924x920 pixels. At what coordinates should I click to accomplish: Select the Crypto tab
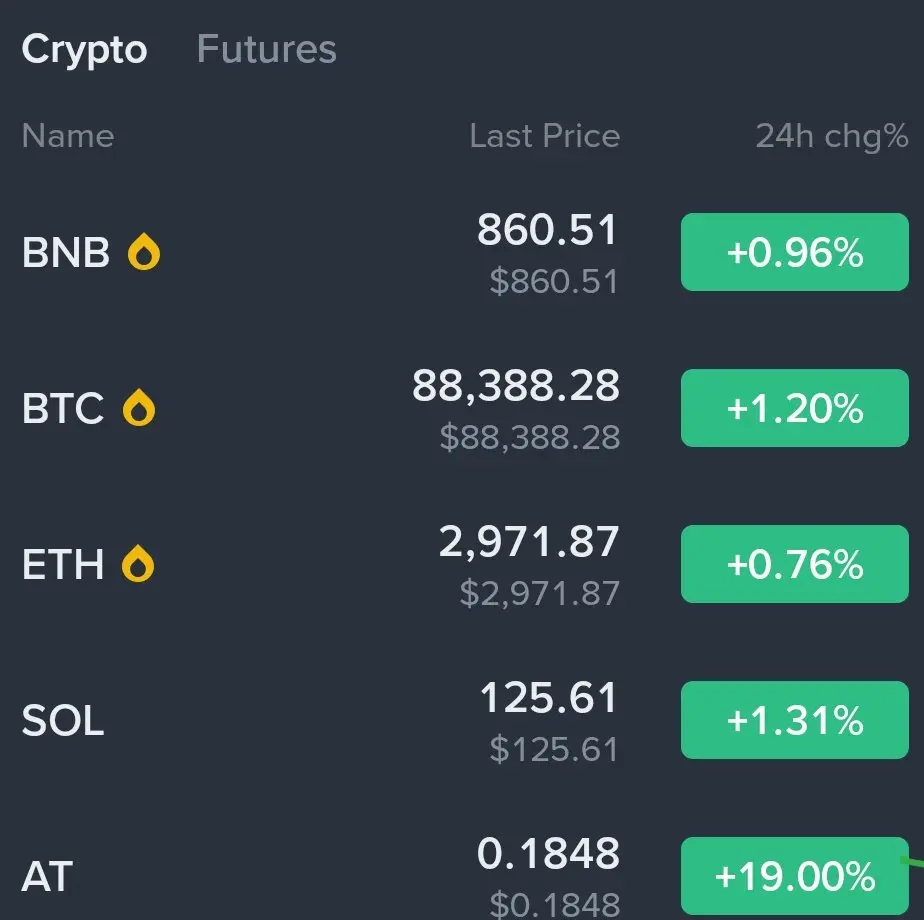[85, 49]
